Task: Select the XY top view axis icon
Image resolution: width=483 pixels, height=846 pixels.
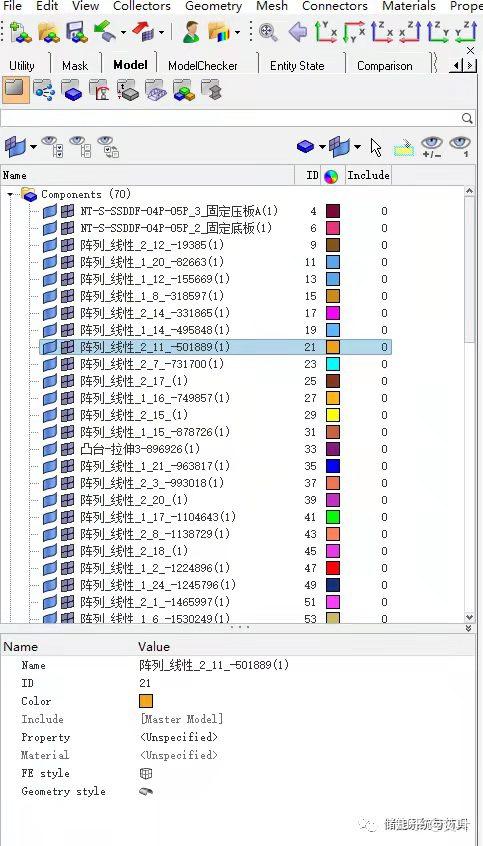Action: click(x=326, y=32)
